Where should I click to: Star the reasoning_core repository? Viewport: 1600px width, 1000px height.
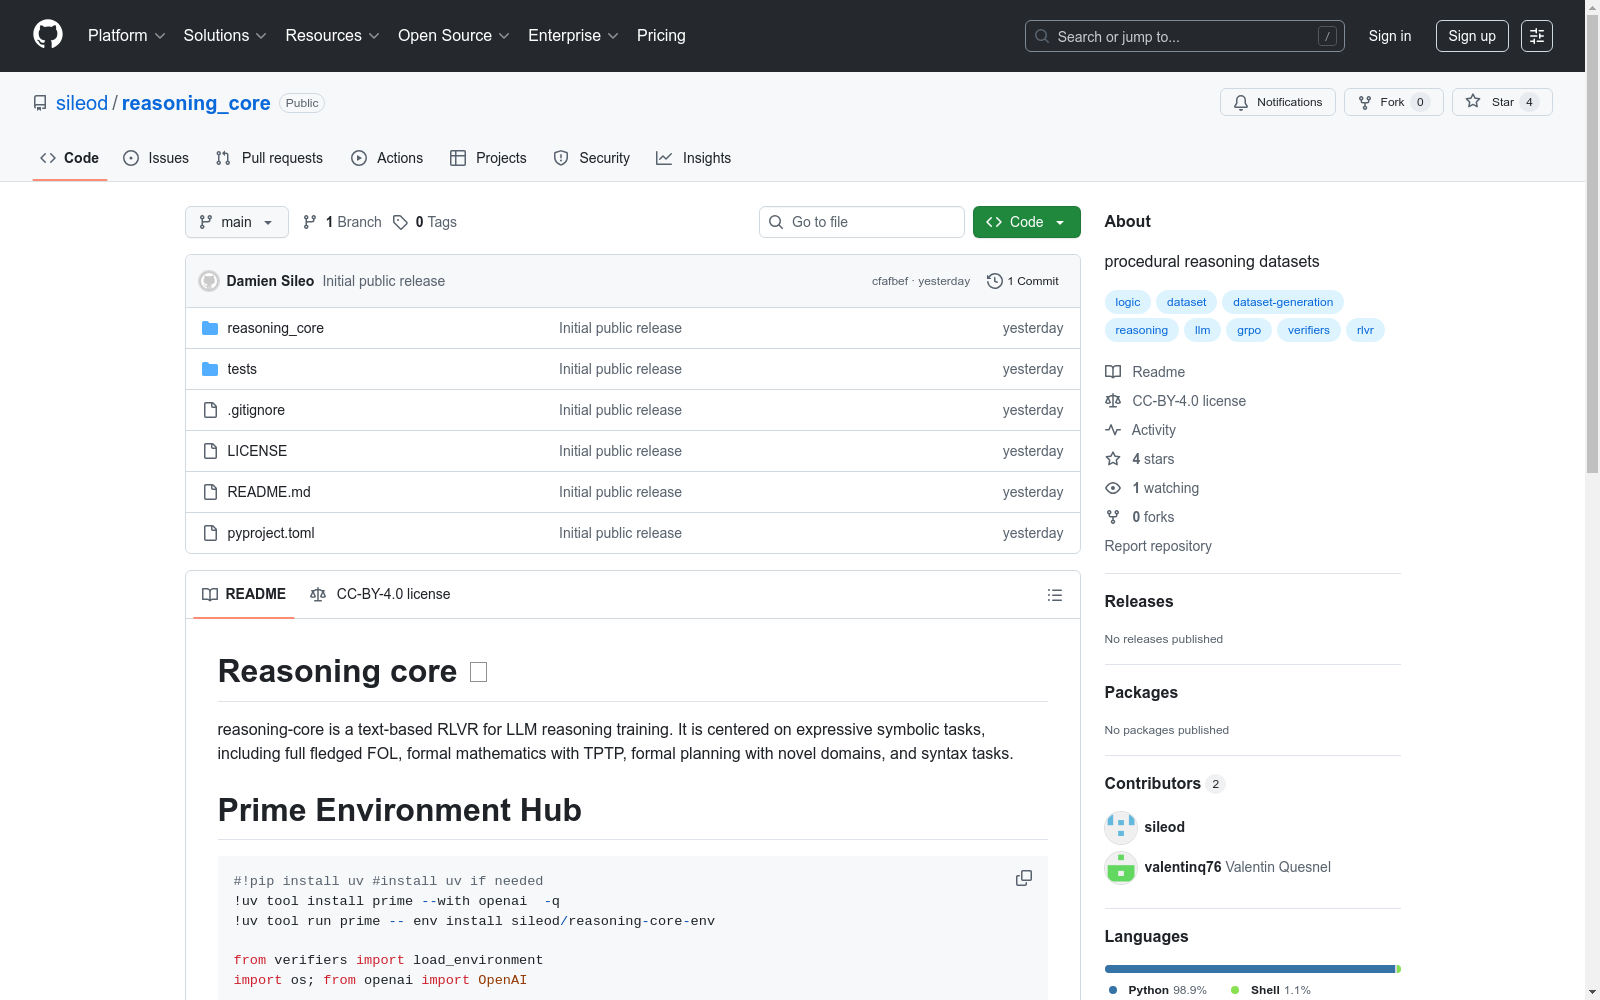(1502, 102)
